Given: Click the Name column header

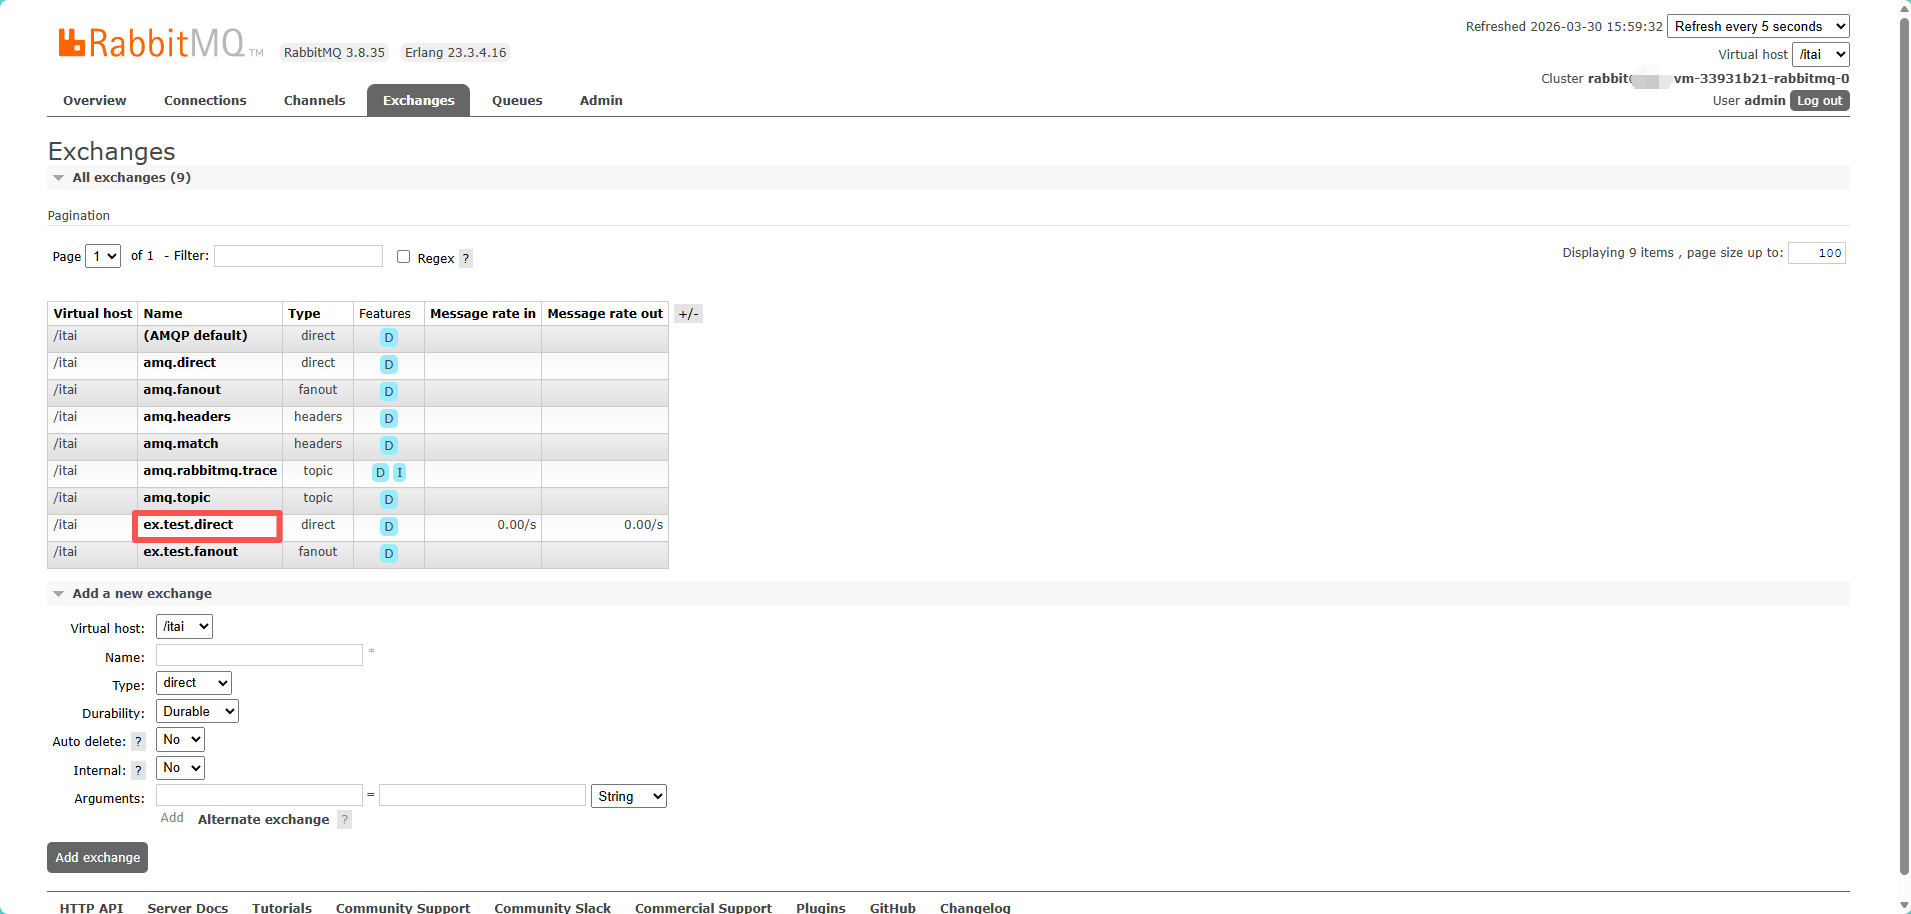Looking at the screenshot, I should coord(163,314).
